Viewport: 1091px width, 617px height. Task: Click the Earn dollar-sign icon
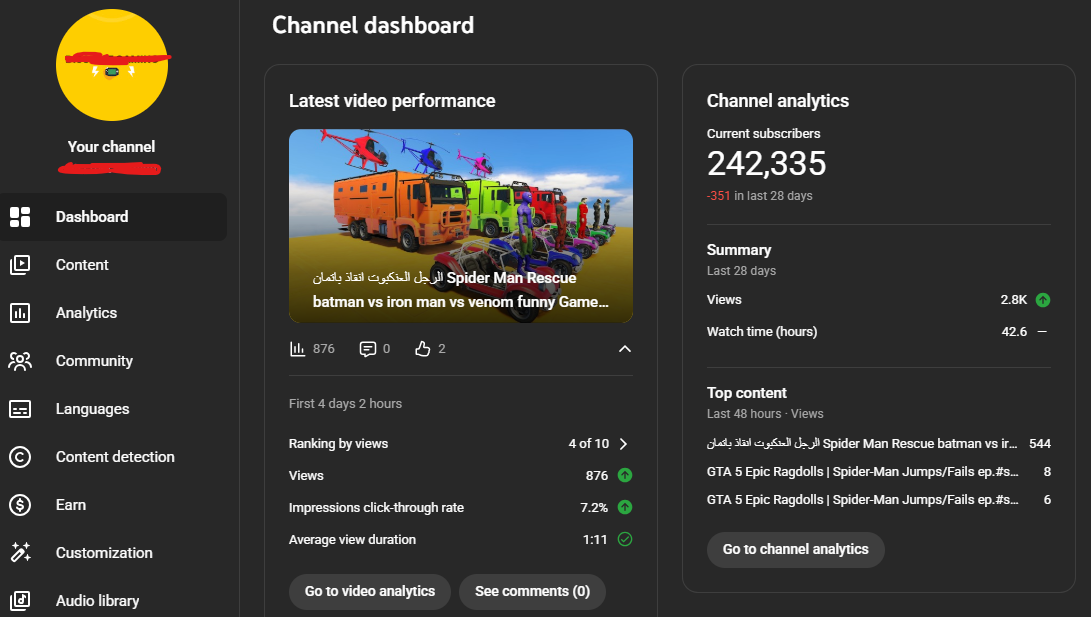click(20, 505)
